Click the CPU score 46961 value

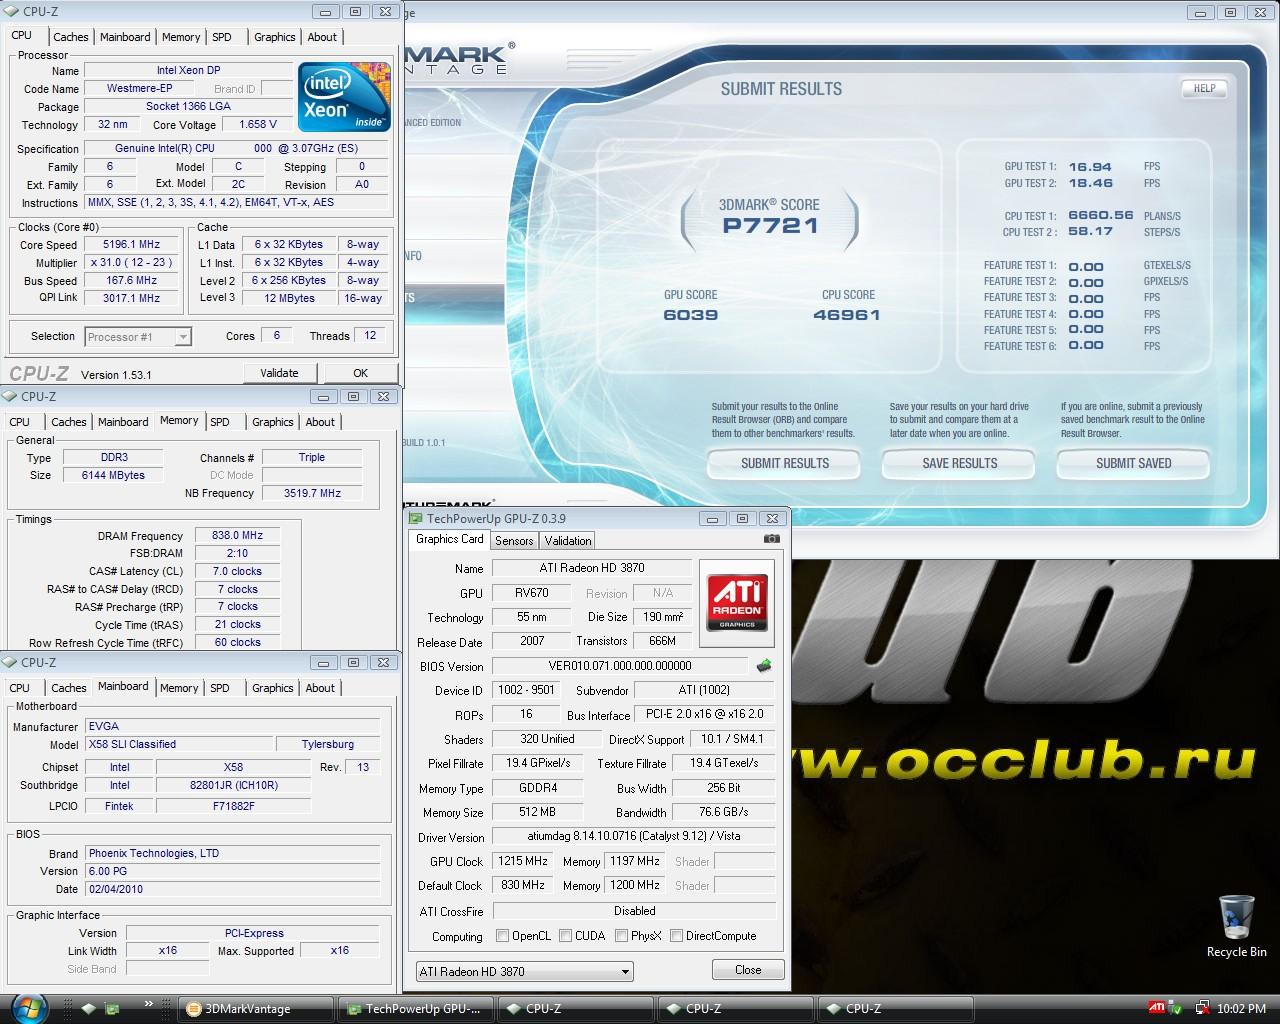847,315
